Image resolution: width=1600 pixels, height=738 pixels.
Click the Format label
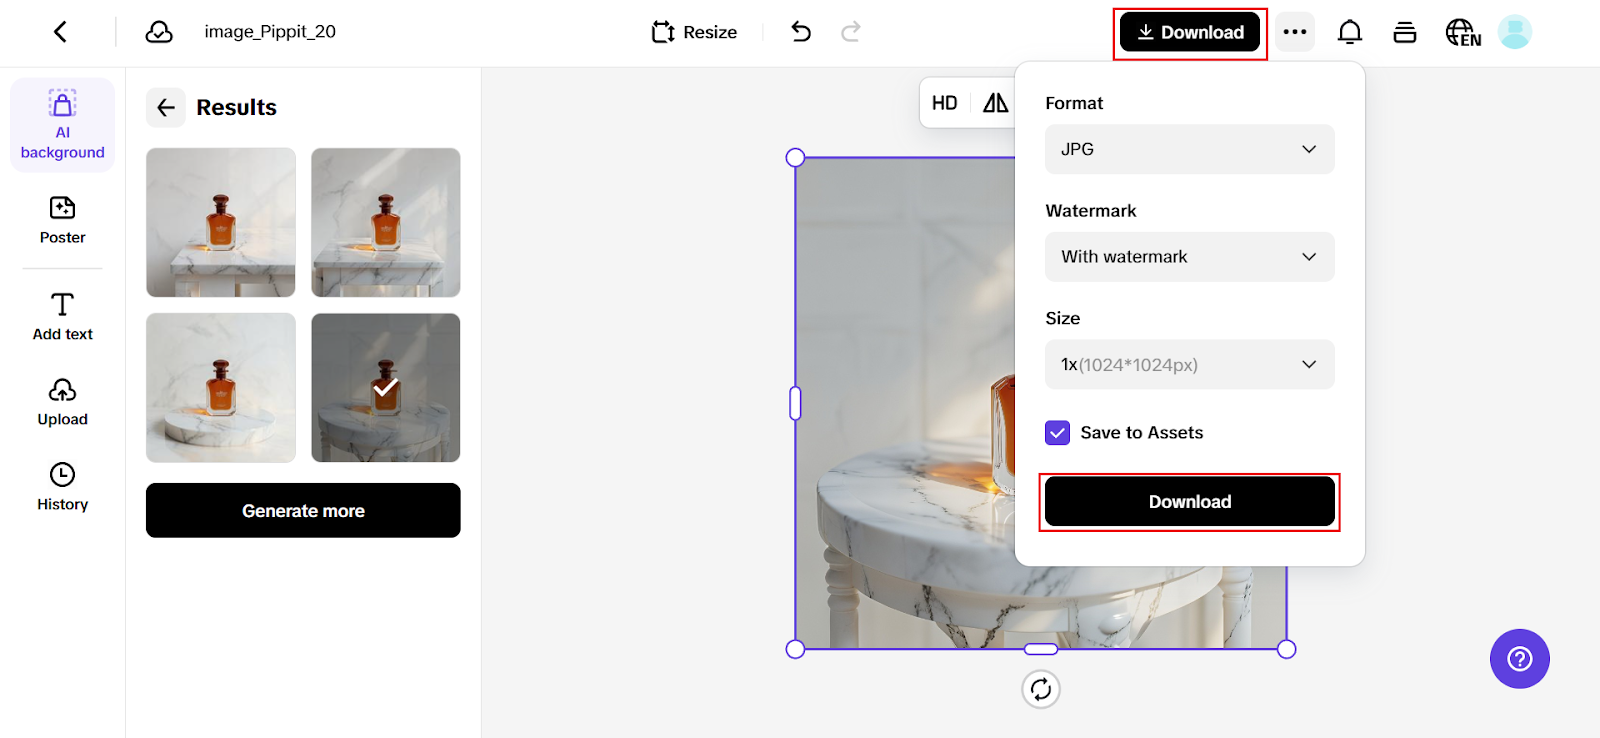[1074, 103]
